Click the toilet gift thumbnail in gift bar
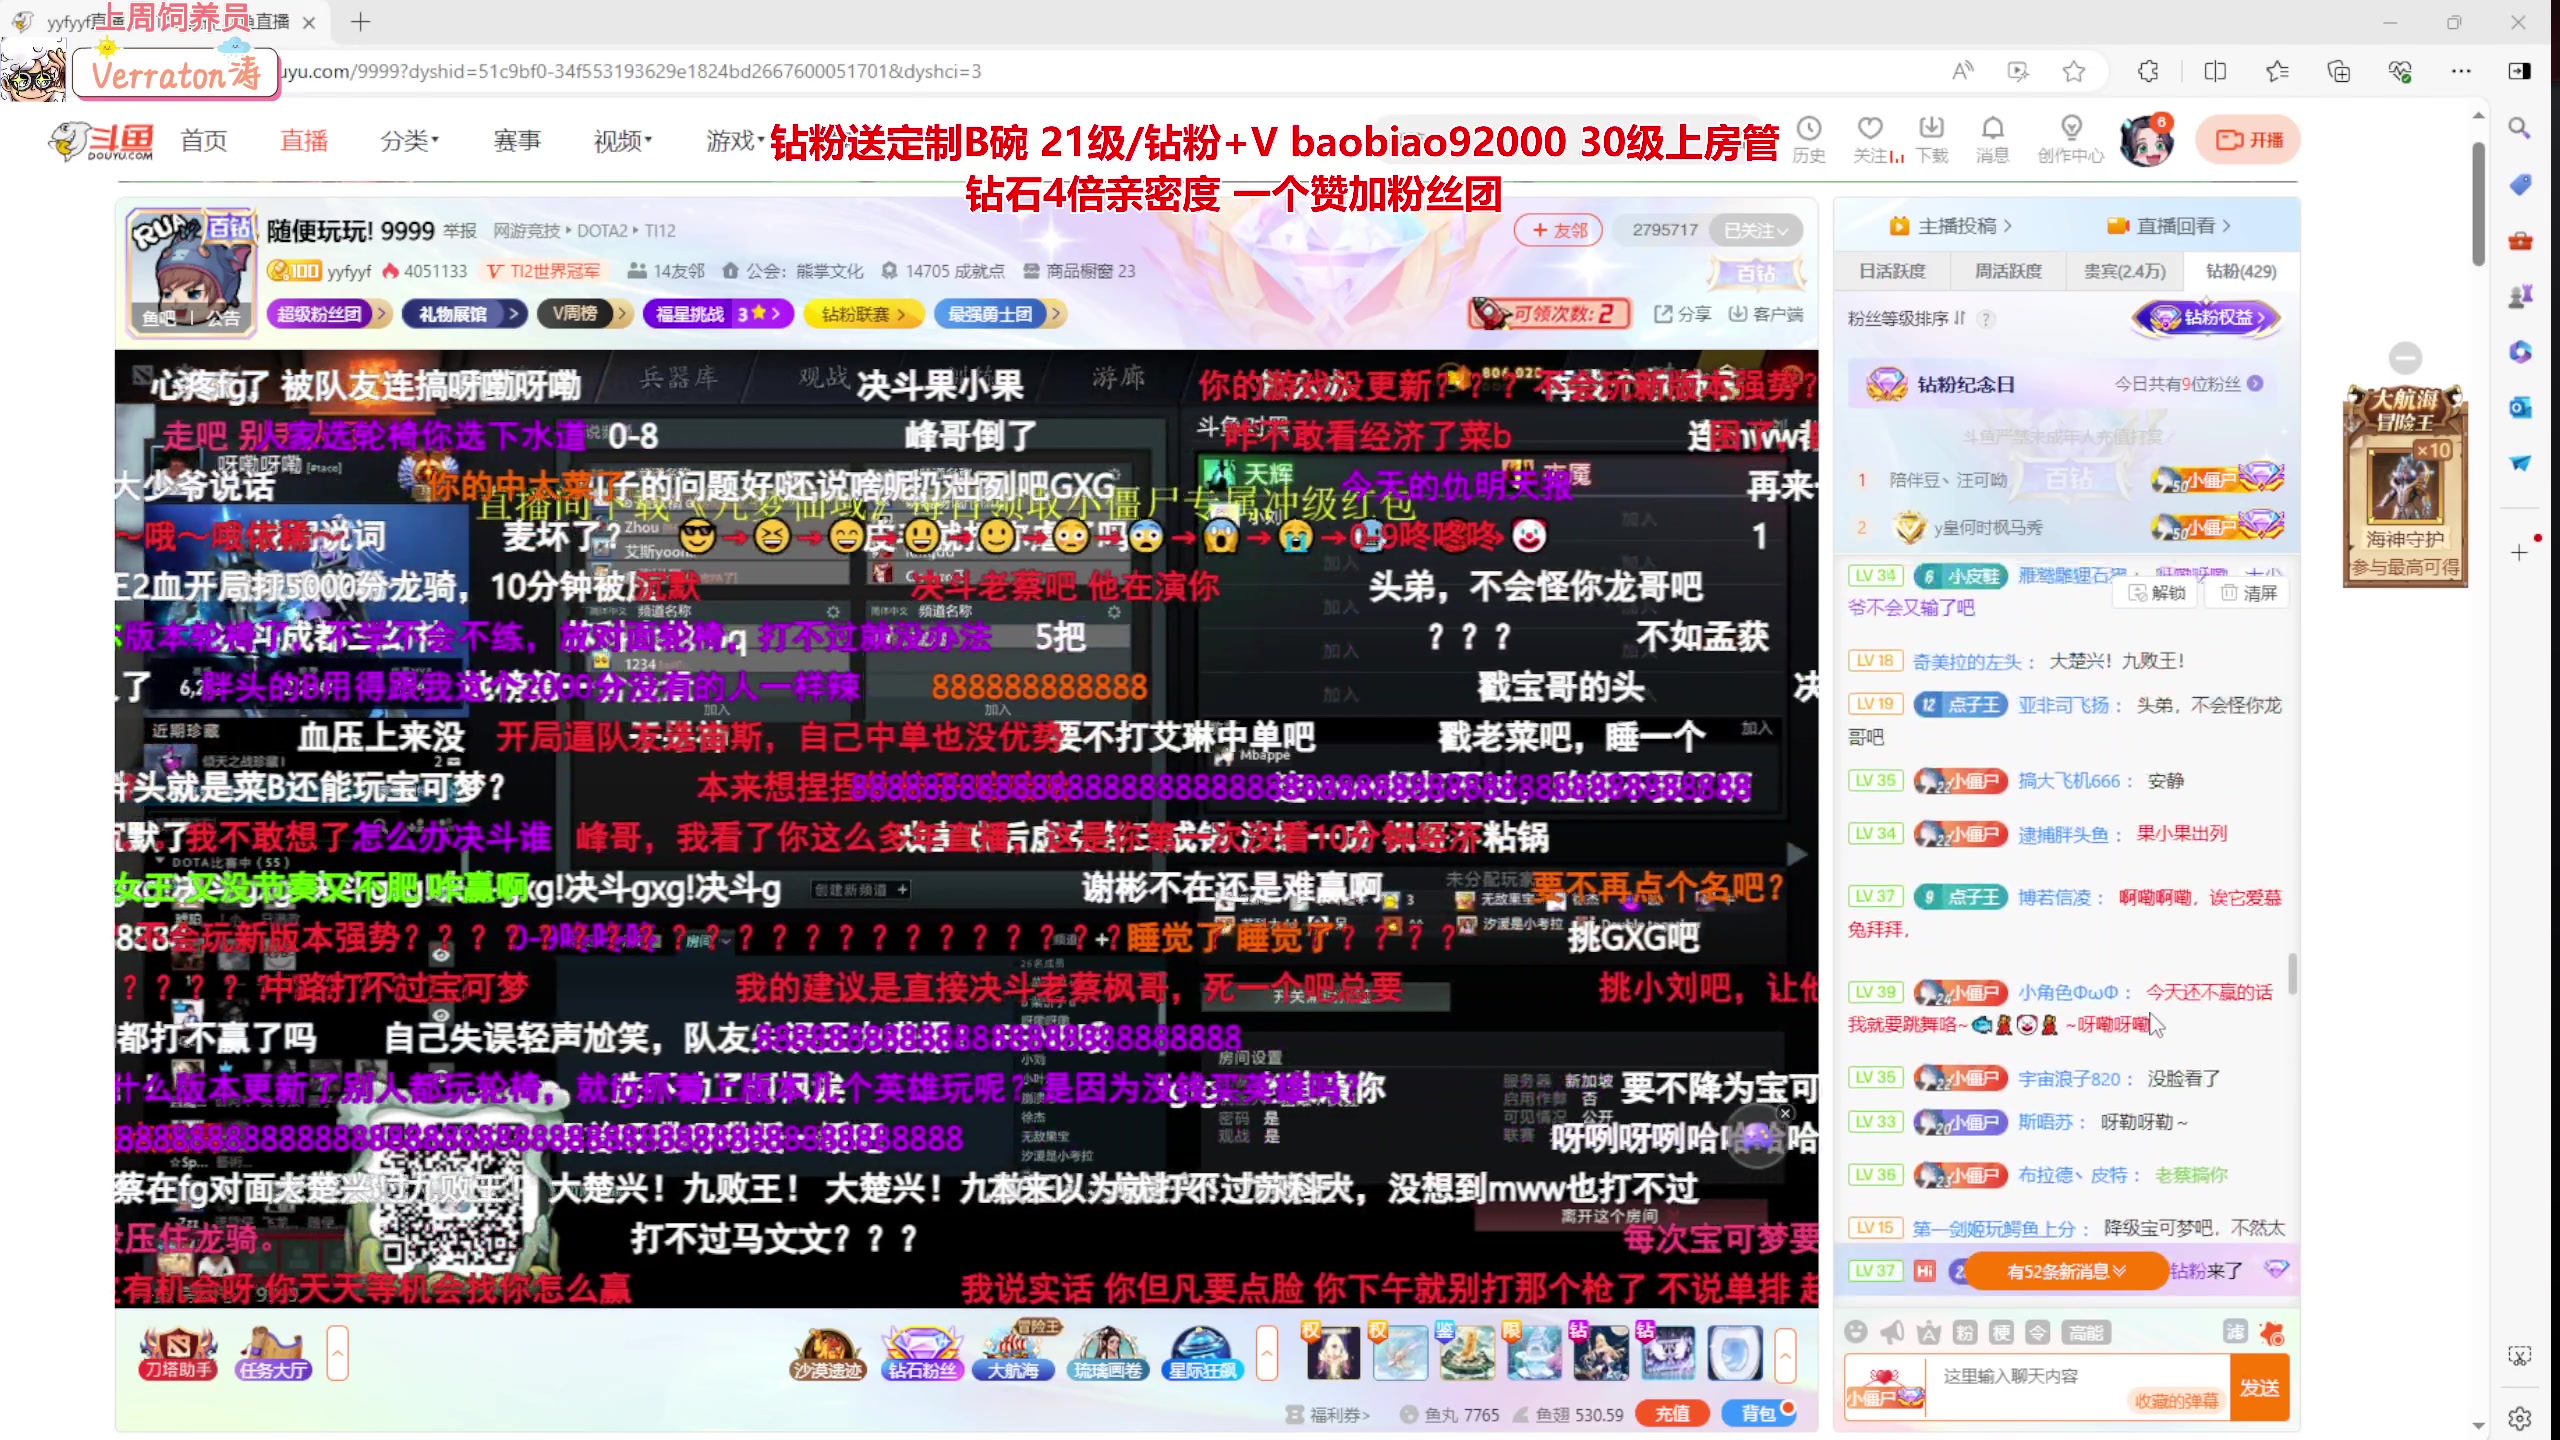Viewport: 2560px width, 1440px height. click(x=1734, y=1352)
